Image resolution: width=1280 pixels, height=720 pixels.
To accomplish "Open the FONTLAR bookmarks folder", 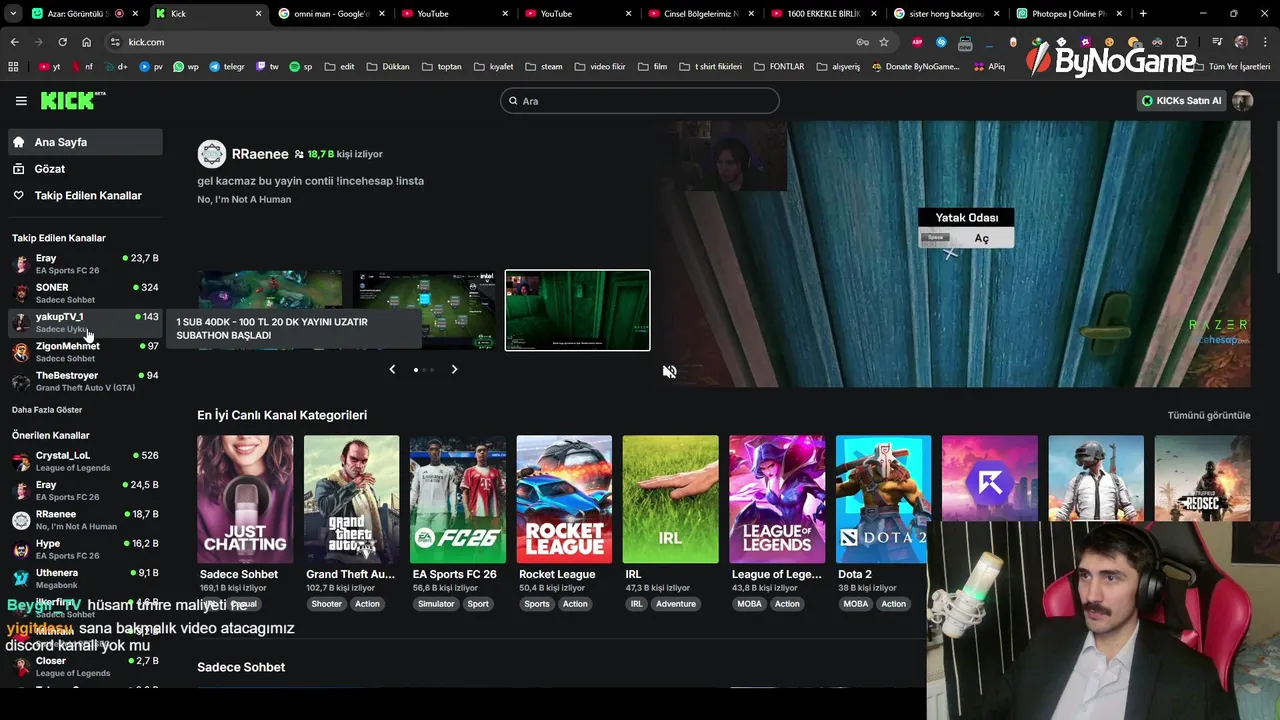I will coord(778,67).
